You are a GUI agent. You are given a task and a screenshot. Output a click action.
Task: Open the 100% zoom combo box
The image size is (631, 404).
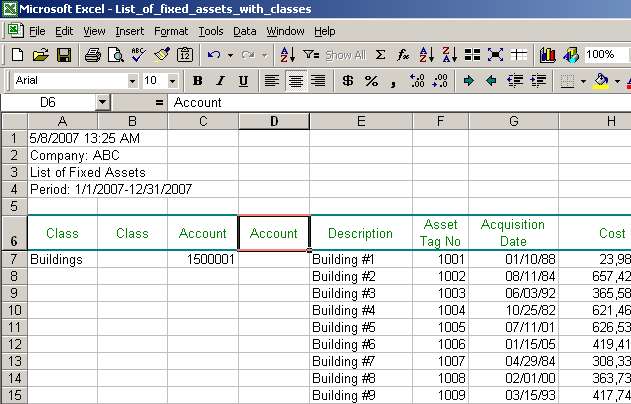pyautogui.click(x=607, y=55)
